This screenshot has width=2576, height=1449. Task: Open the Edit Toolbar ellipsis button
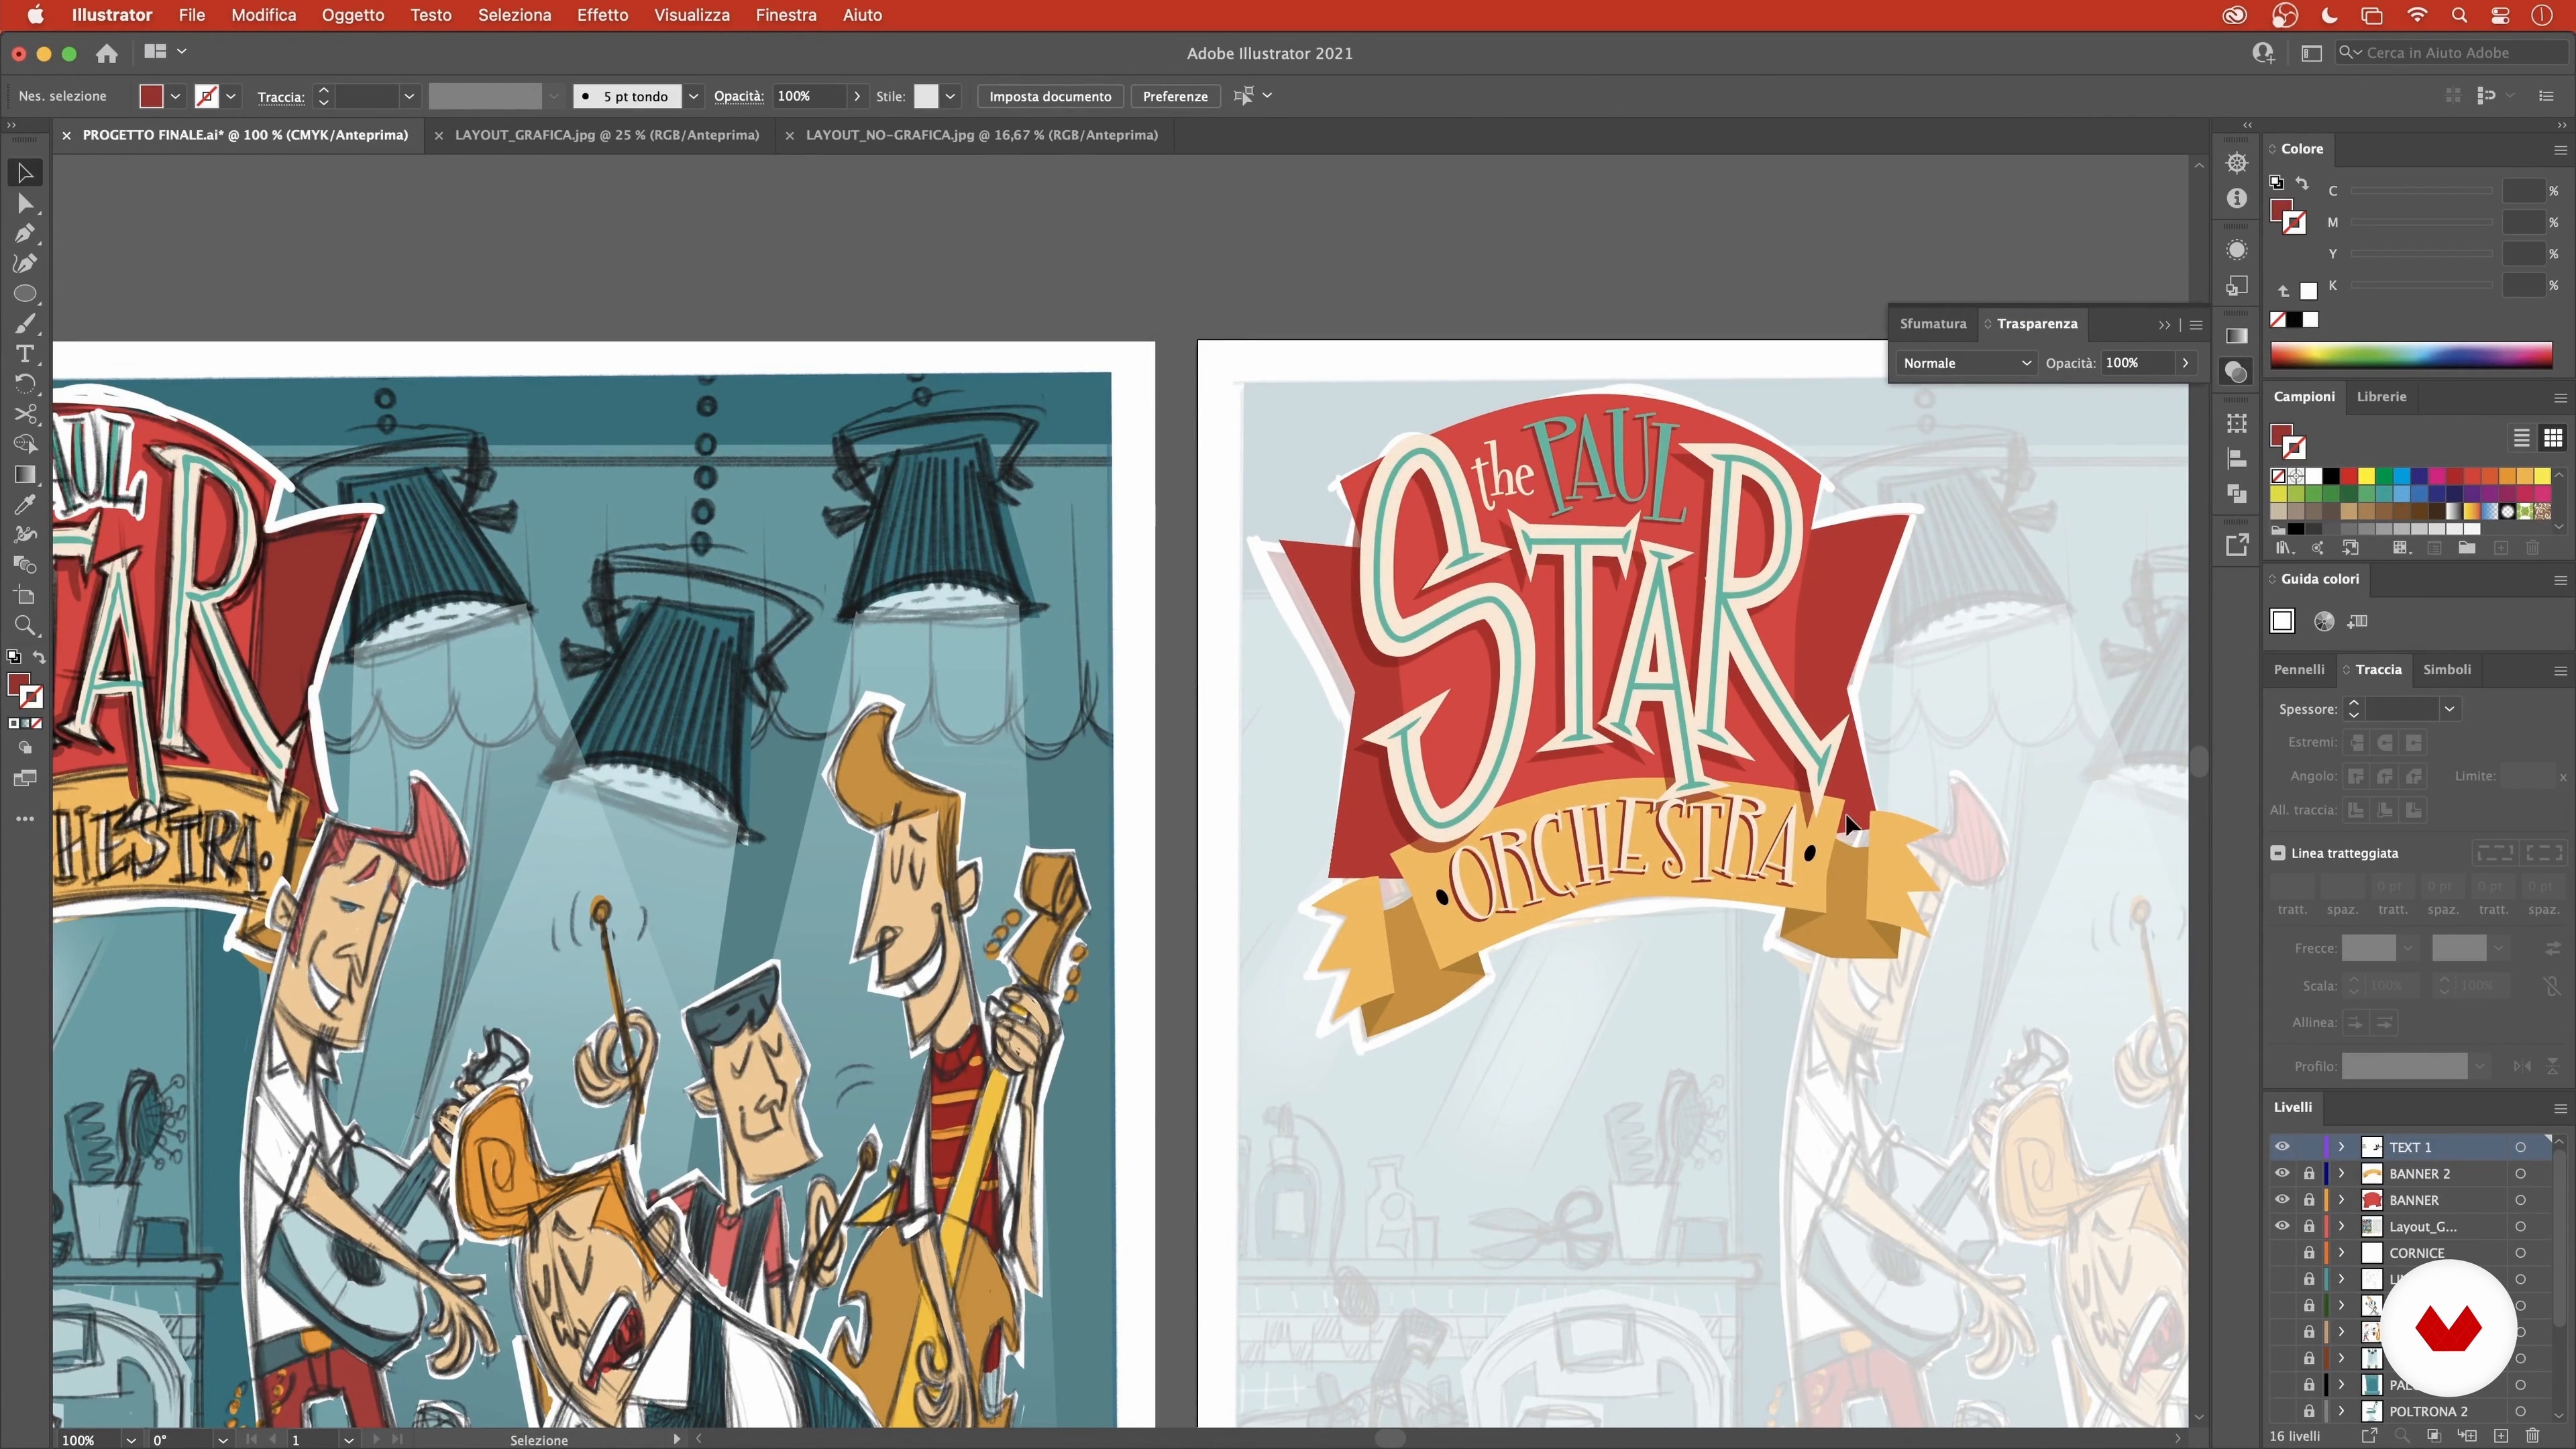pos(25,819)
